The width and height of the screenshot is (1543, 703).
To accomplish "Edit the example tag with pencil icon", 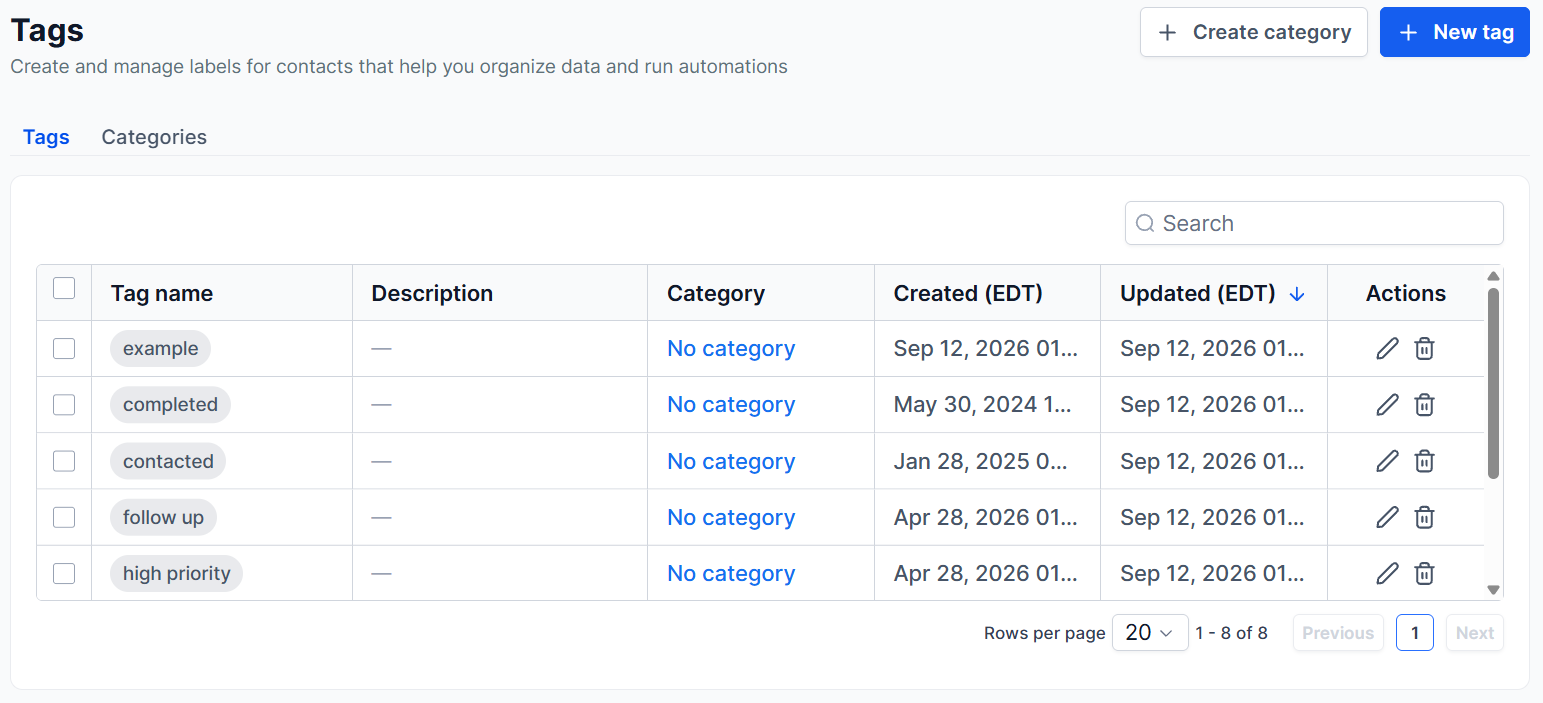I will [x=1387, y=348].
